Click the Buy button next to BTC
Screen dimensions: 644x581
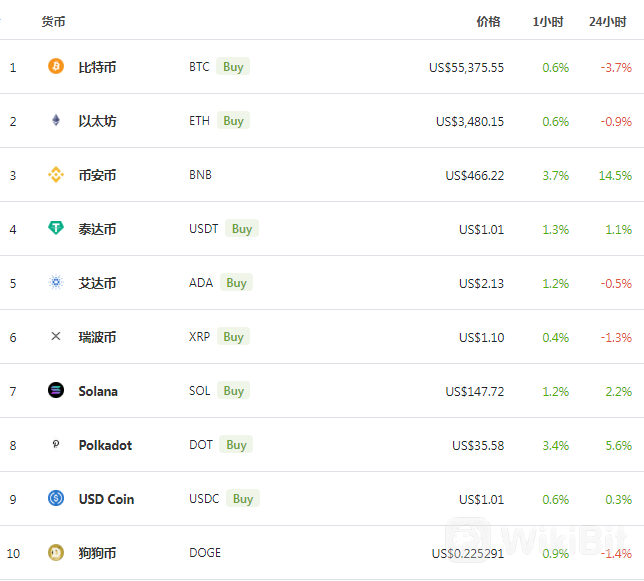click(x=233, y=67)
